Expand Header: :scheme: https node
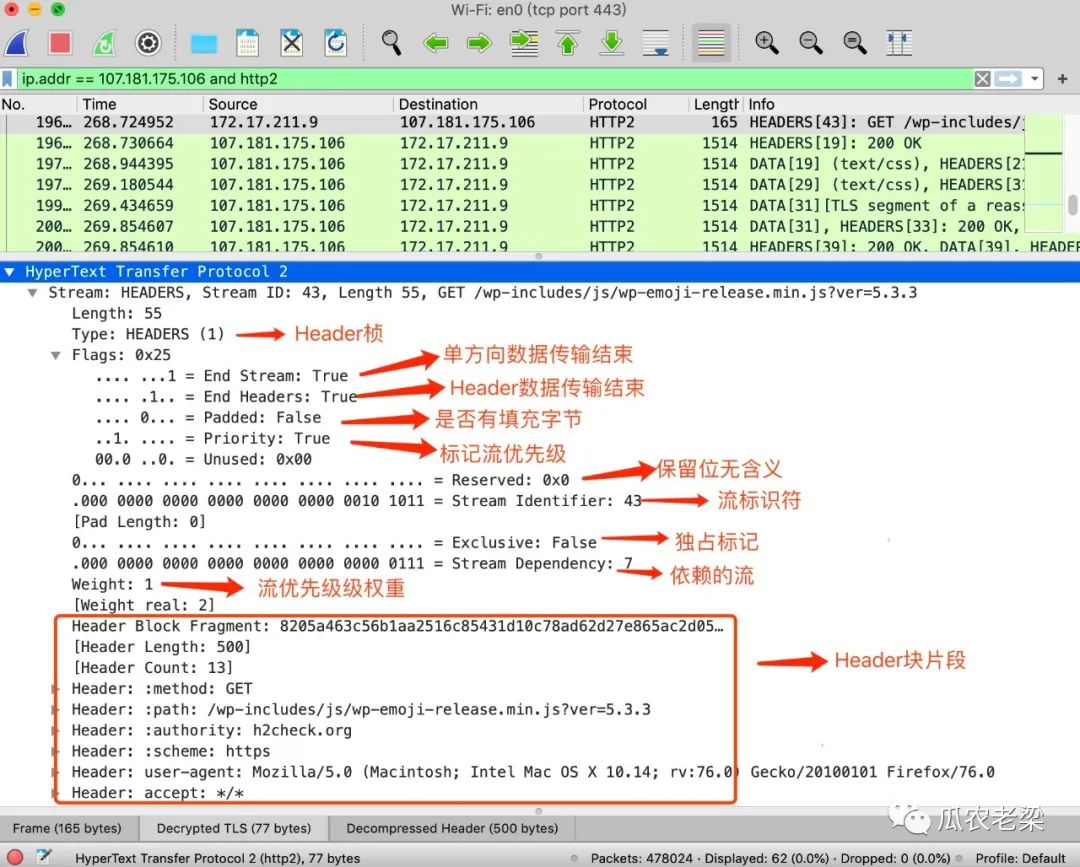The width and height of the screenshot is (1080, 867). (x=54, y=751)
